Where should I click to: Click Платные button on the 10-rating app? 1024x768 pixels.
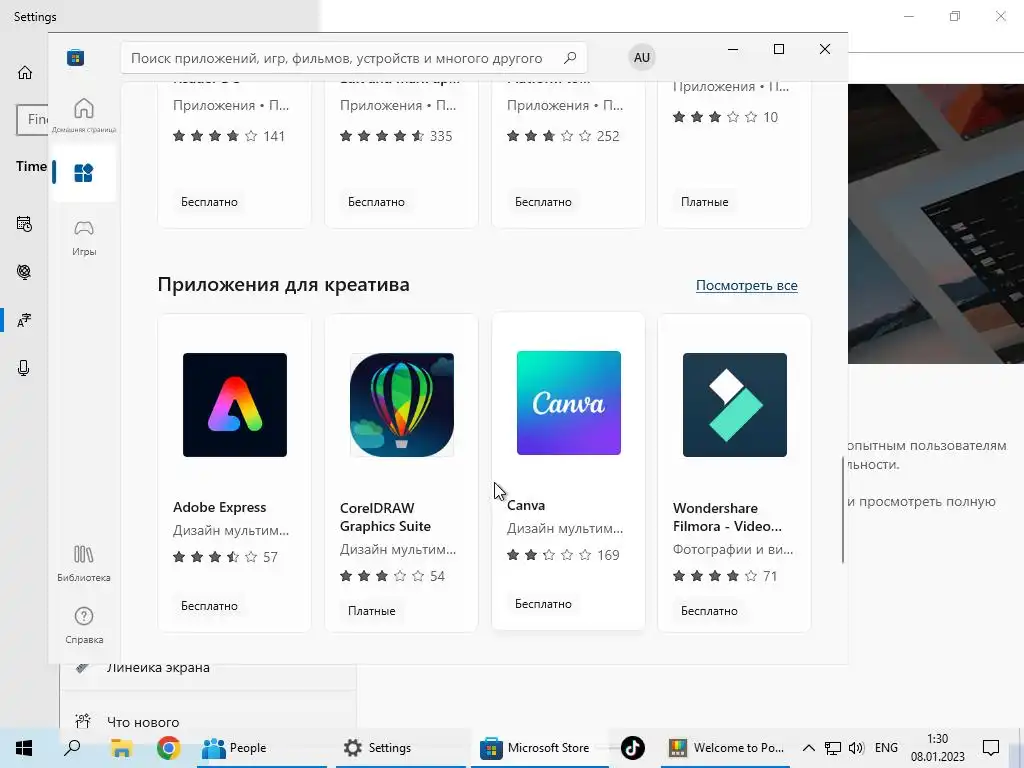(705, 202)
